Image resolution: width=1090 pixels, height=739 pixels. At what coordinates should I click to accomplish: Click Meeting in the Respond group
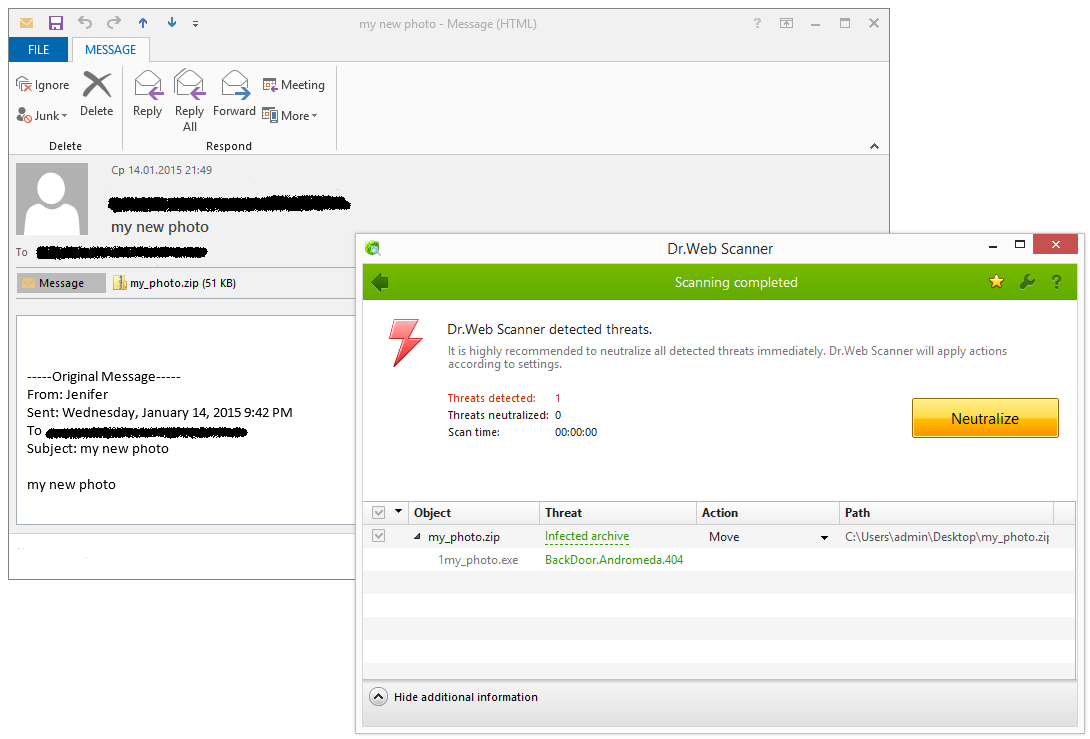293,85
